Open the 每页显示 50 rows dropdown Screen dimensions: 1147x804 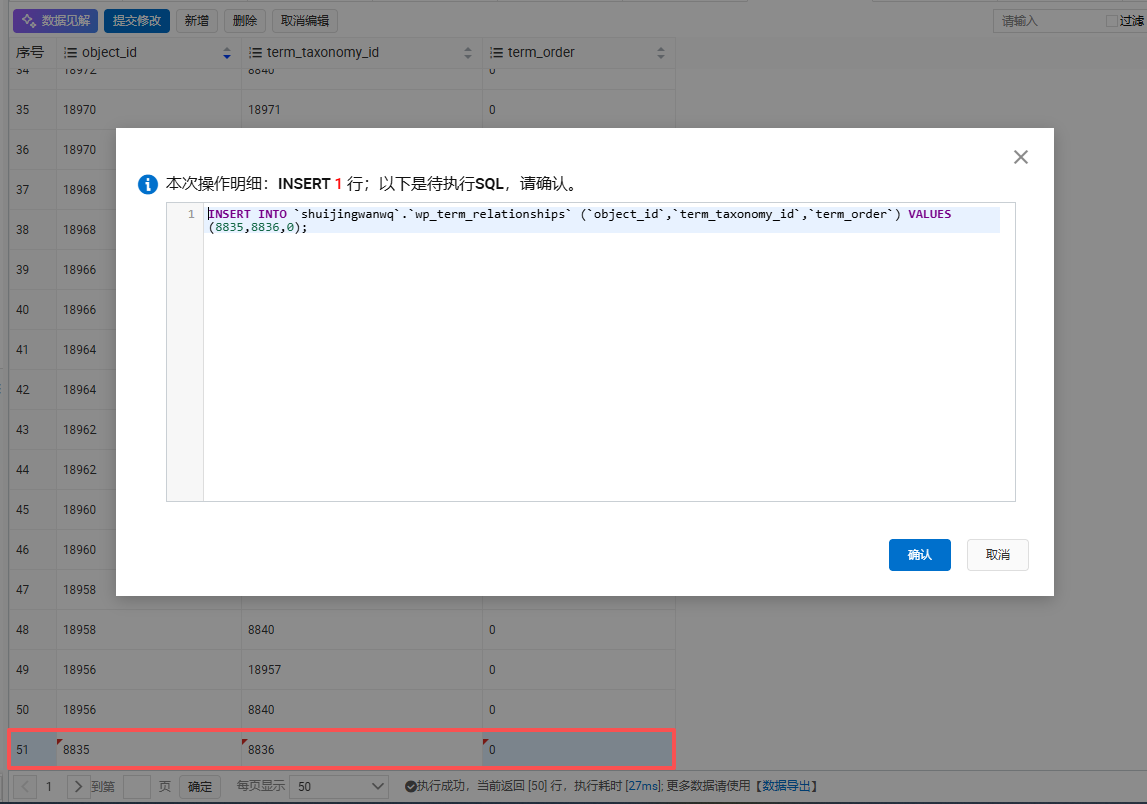pos(339,786)
